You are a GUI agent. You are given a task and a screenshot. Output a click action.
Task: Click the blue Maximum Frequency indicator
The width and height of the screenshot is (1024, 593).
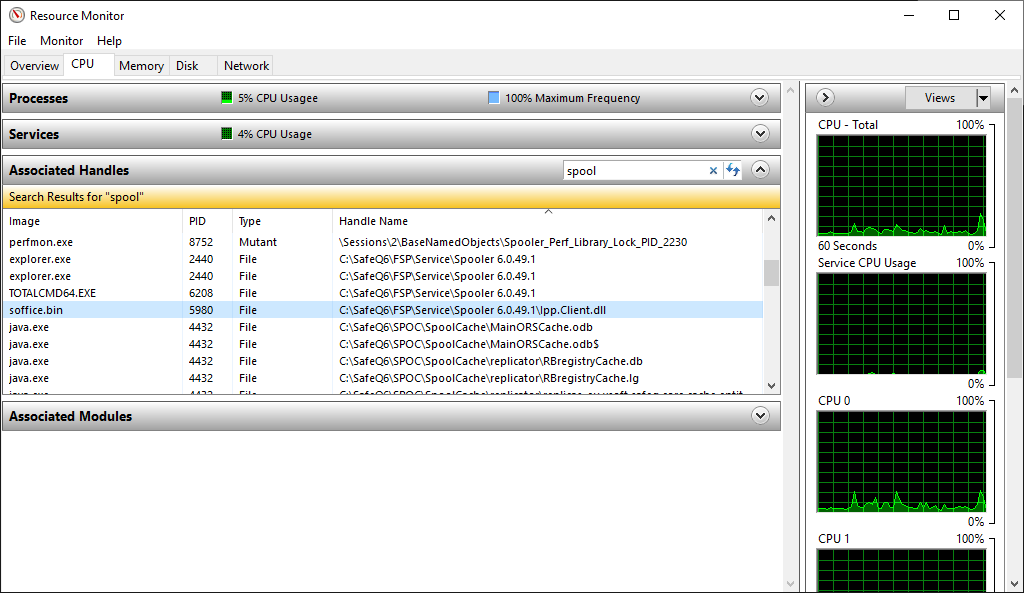(x=492, y=97)
